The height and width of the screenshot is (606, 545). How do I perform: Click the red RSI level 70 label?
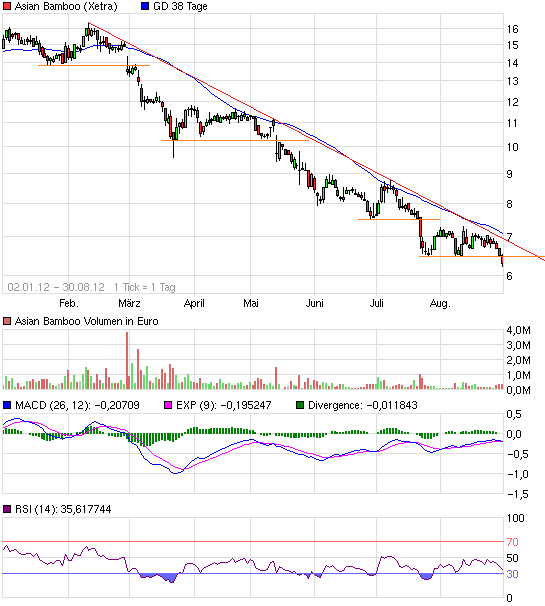512,542
